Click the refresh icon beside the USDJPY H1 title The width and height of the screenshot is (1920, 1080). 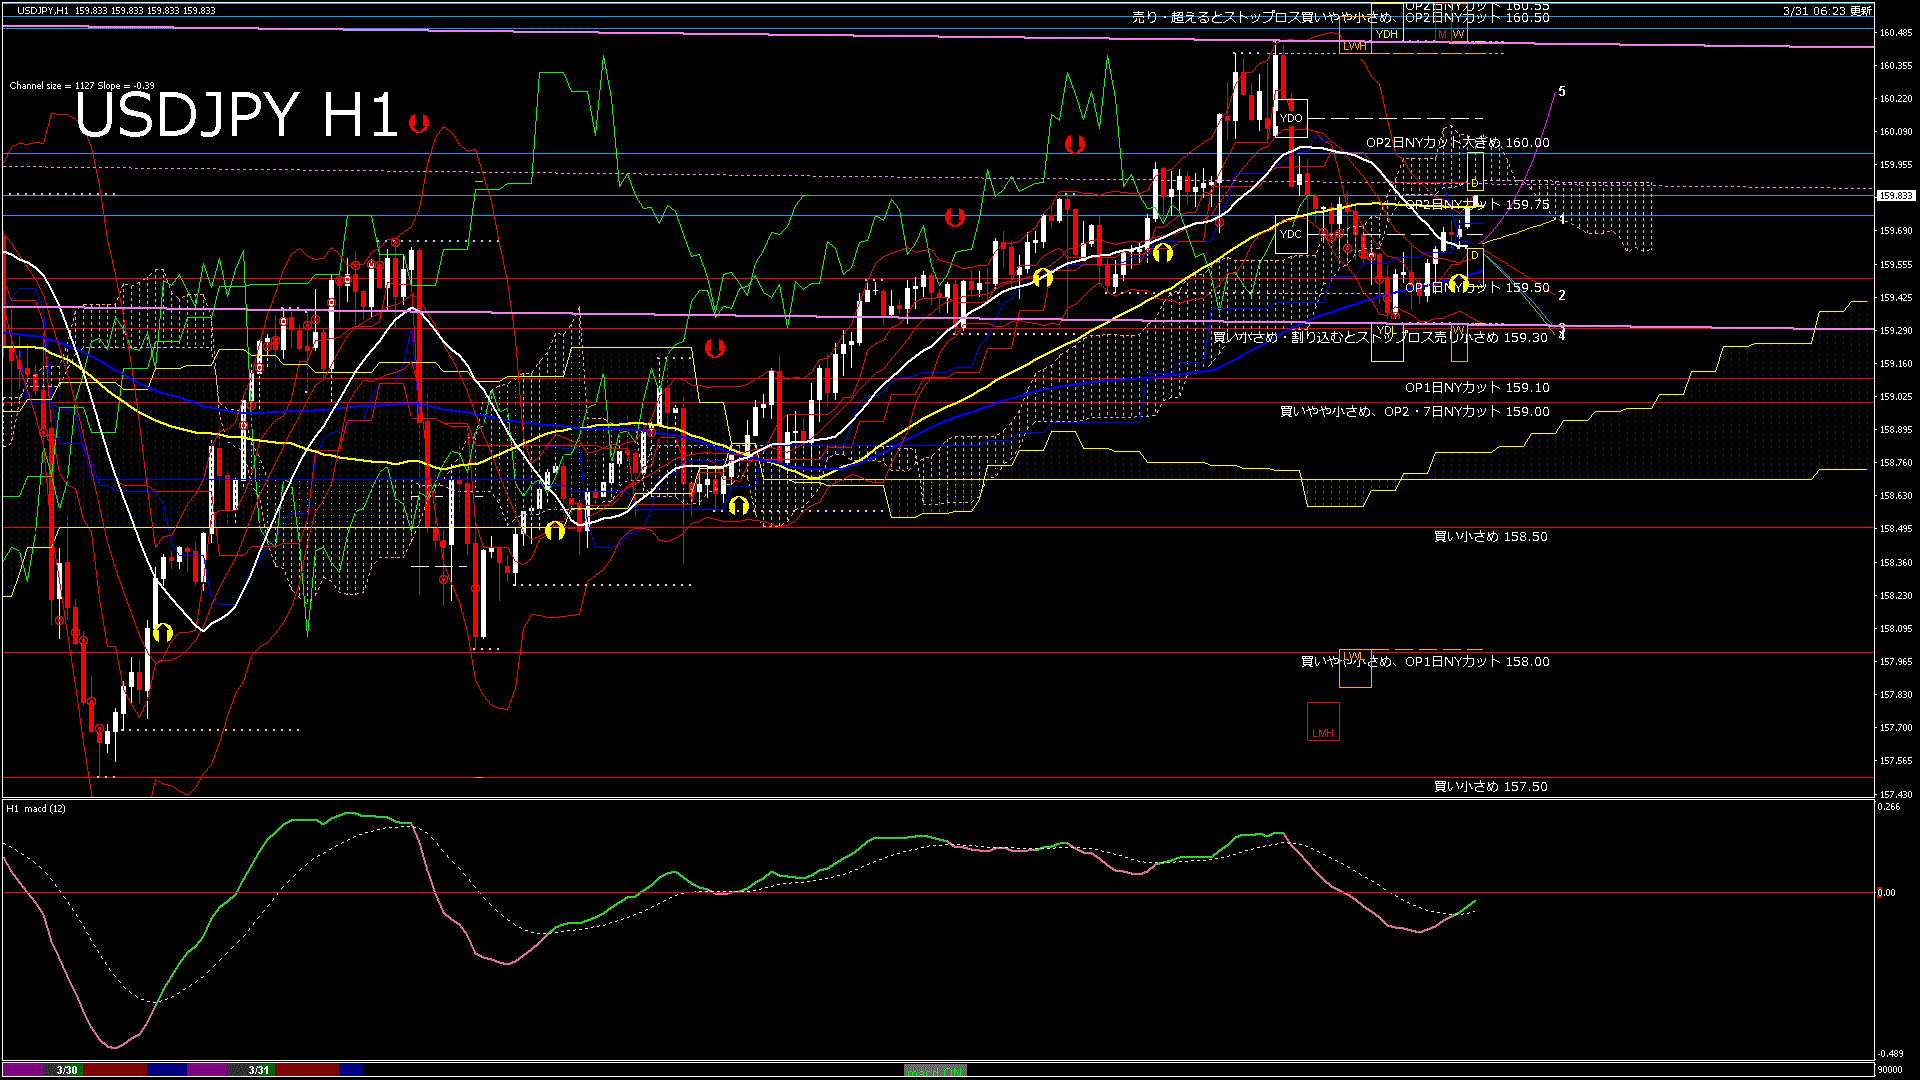[420, 122]
